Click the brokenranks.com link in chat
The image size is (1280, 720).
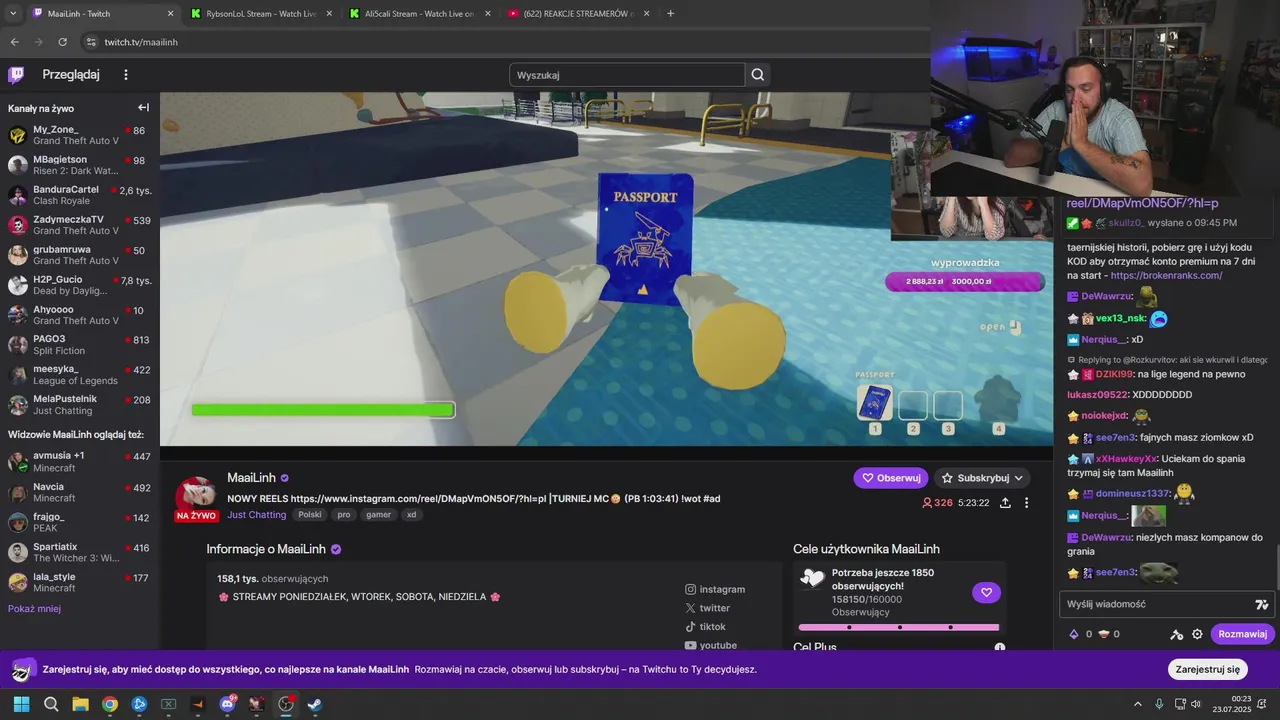[1166, 275]
